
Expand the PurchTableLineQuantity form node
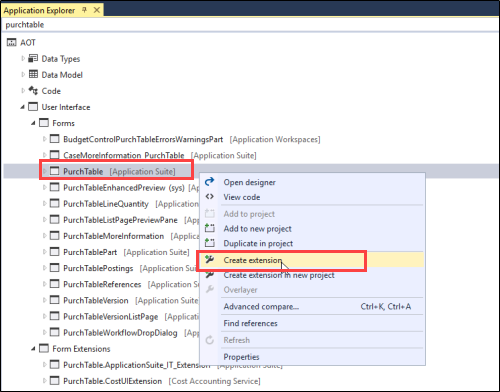click(x=44, y=203)
